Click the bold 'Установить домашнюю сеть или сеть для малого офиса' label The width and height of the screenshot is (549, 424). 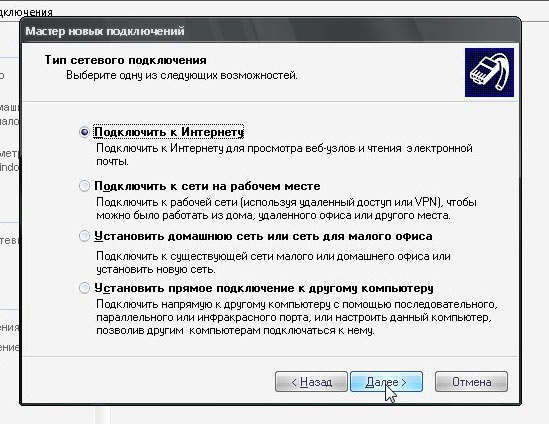(x=263, y=236)
